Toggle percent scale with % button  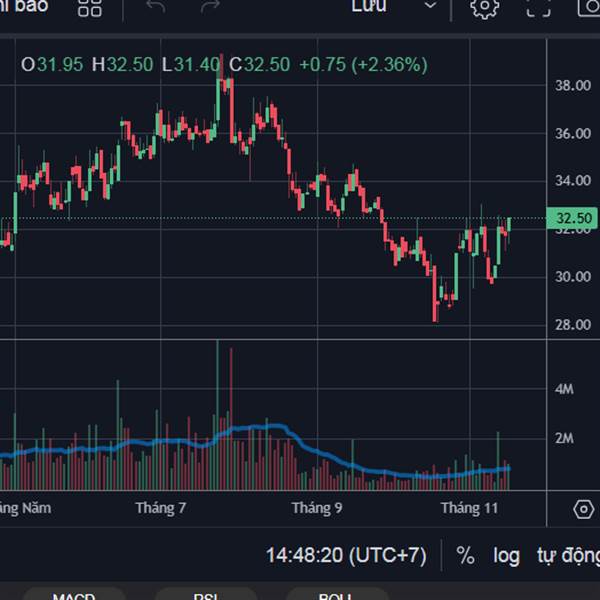pyautogui.click(x=465, y=555)
